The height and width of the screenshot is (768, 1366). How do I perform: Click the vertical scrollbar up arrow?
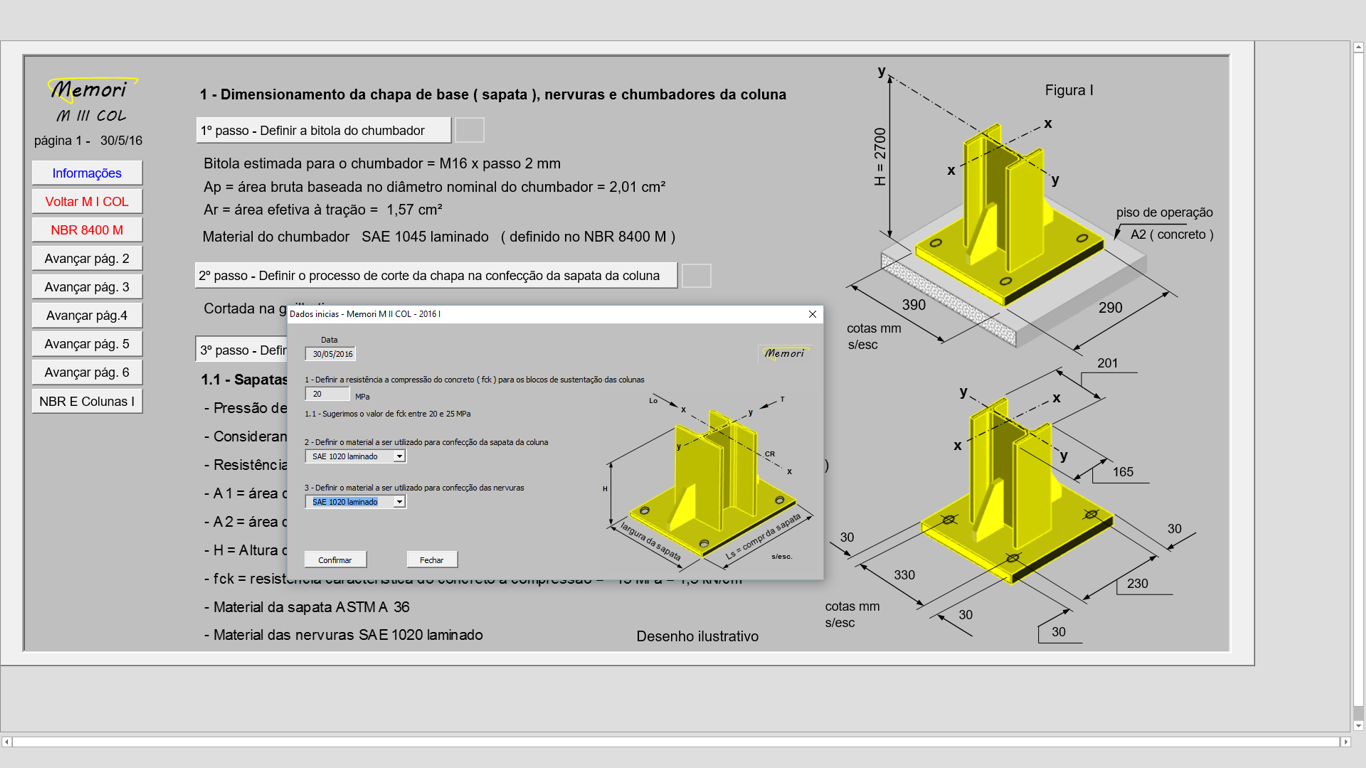(x=1358, y=47)
